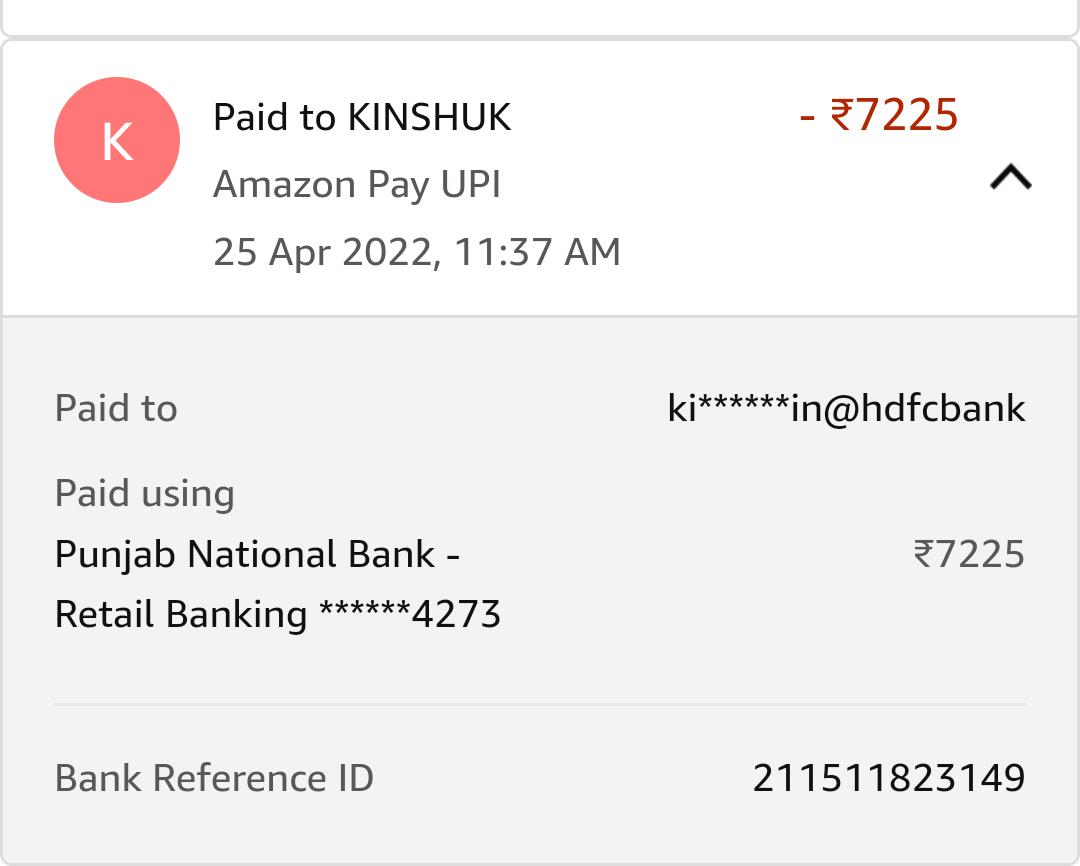Click the Amazon Pay UPI subtitle
This screenshot has height=866, width=1080.
pyautogui.click(x=357, y=185)
